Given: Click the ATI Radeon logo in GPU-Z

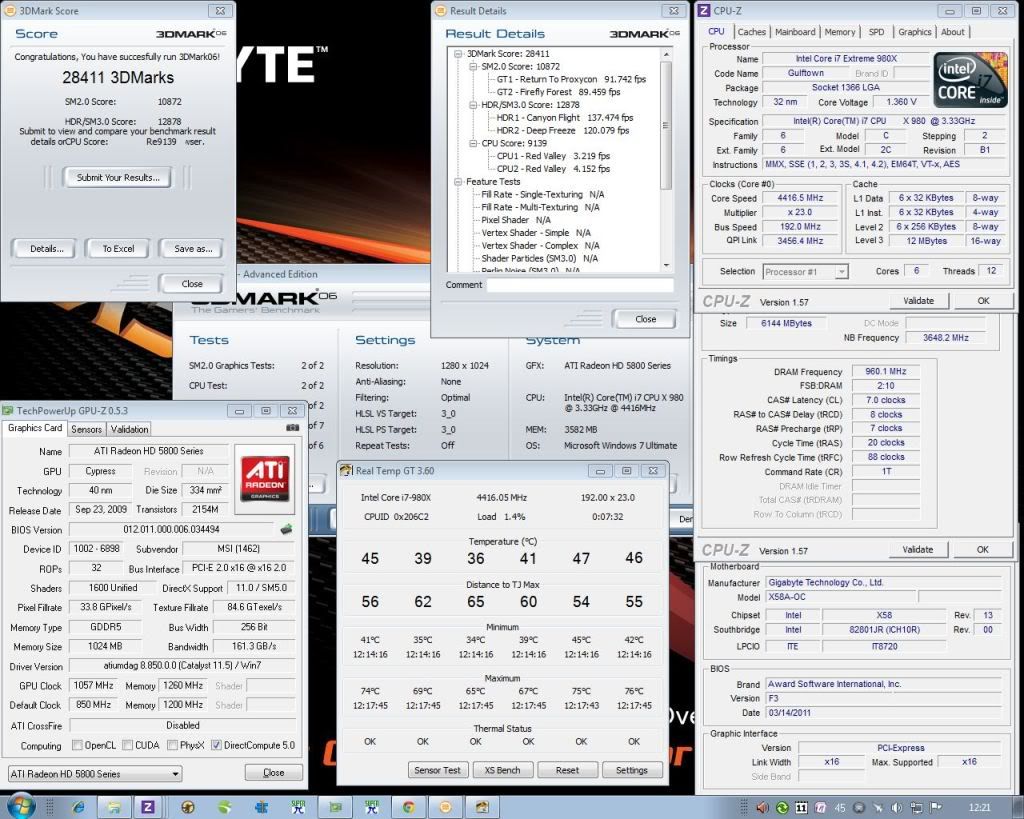Looking at the screenshot, I should click(264, 479).
